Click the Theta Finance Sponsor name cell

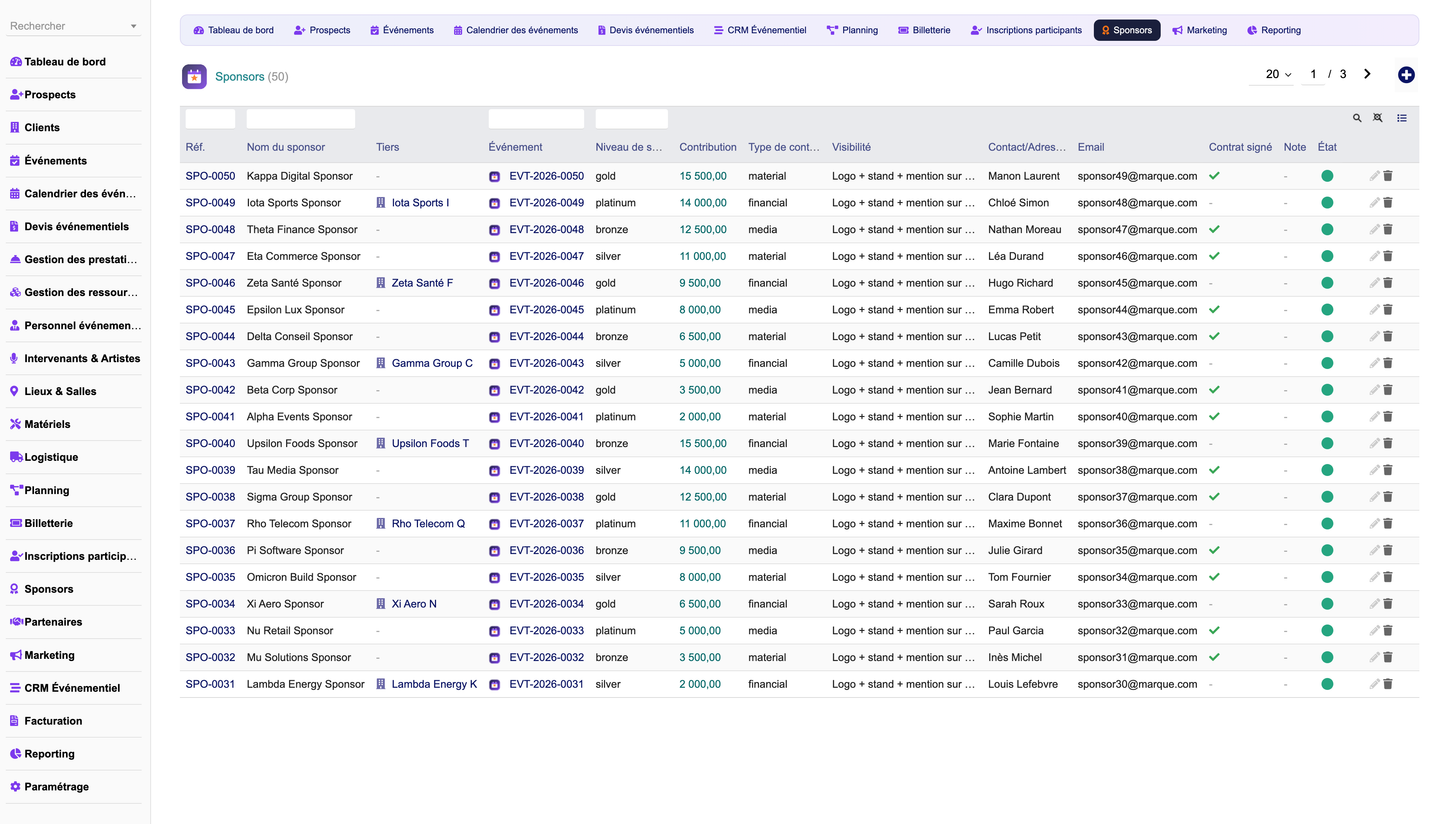click(302, 229)
